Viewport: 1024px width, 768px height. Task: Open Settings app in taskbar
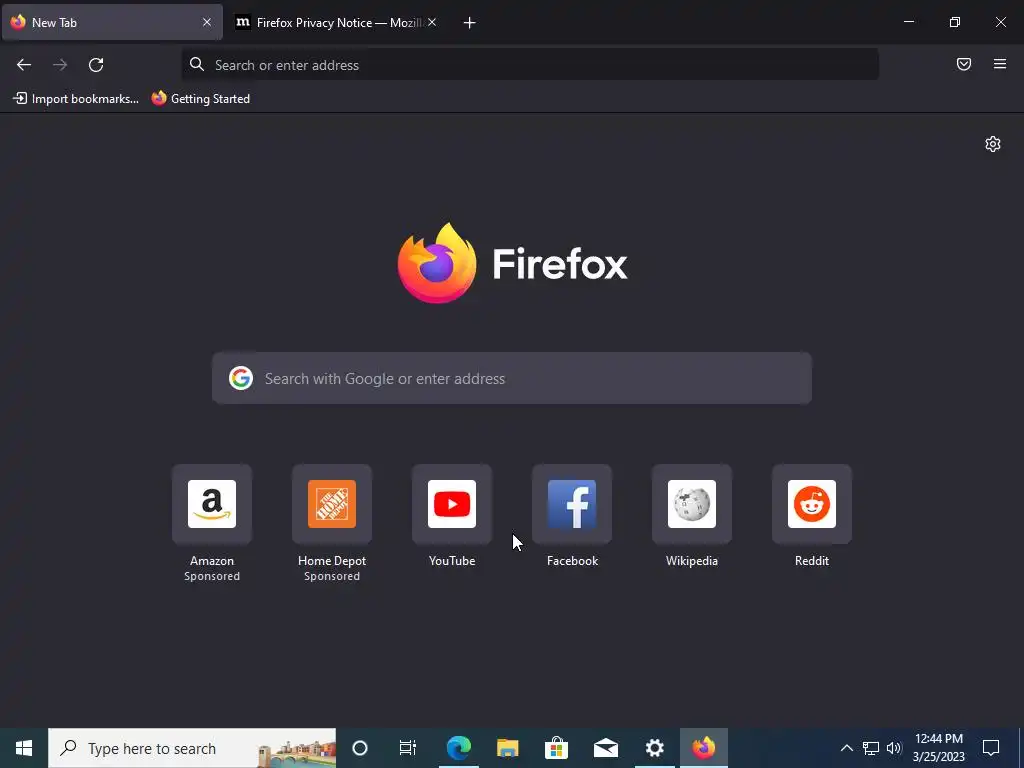(654, 748)
